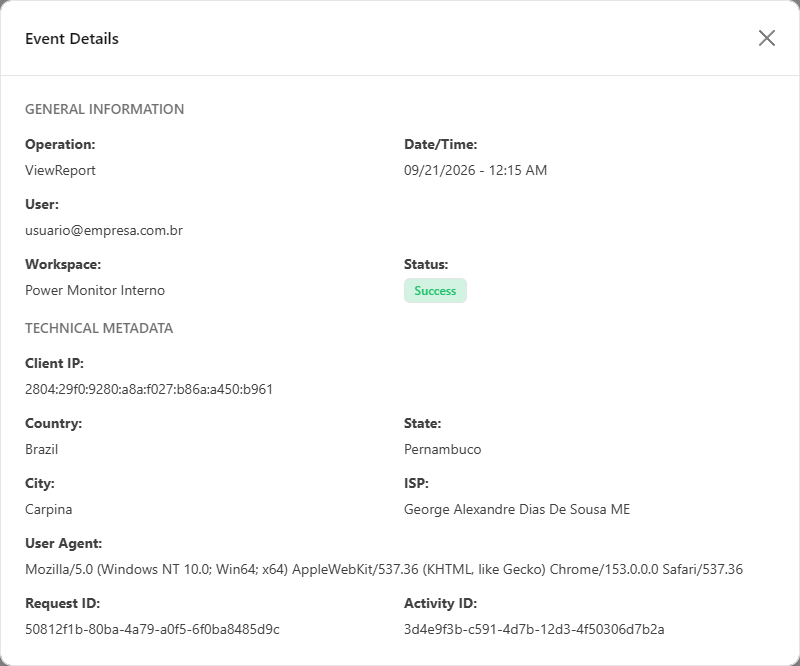Click the Mozilla/5.0 user agent string
The height and width of the screenshot is (666, 800).
coord(384,569)
